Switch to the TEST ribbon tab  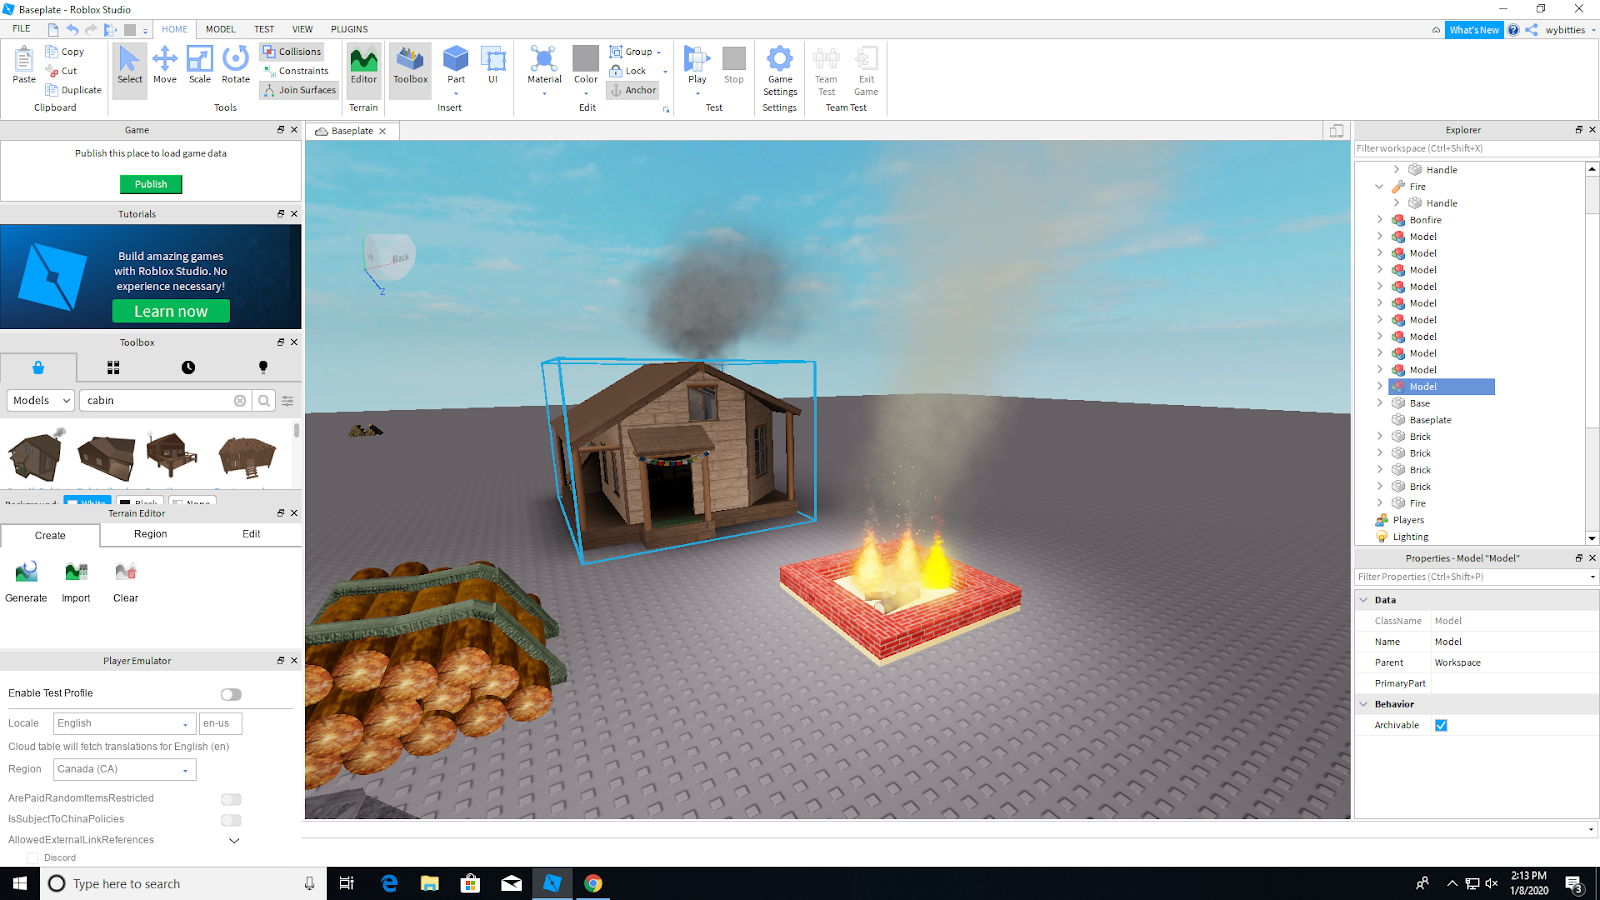[x=264, y=29]
